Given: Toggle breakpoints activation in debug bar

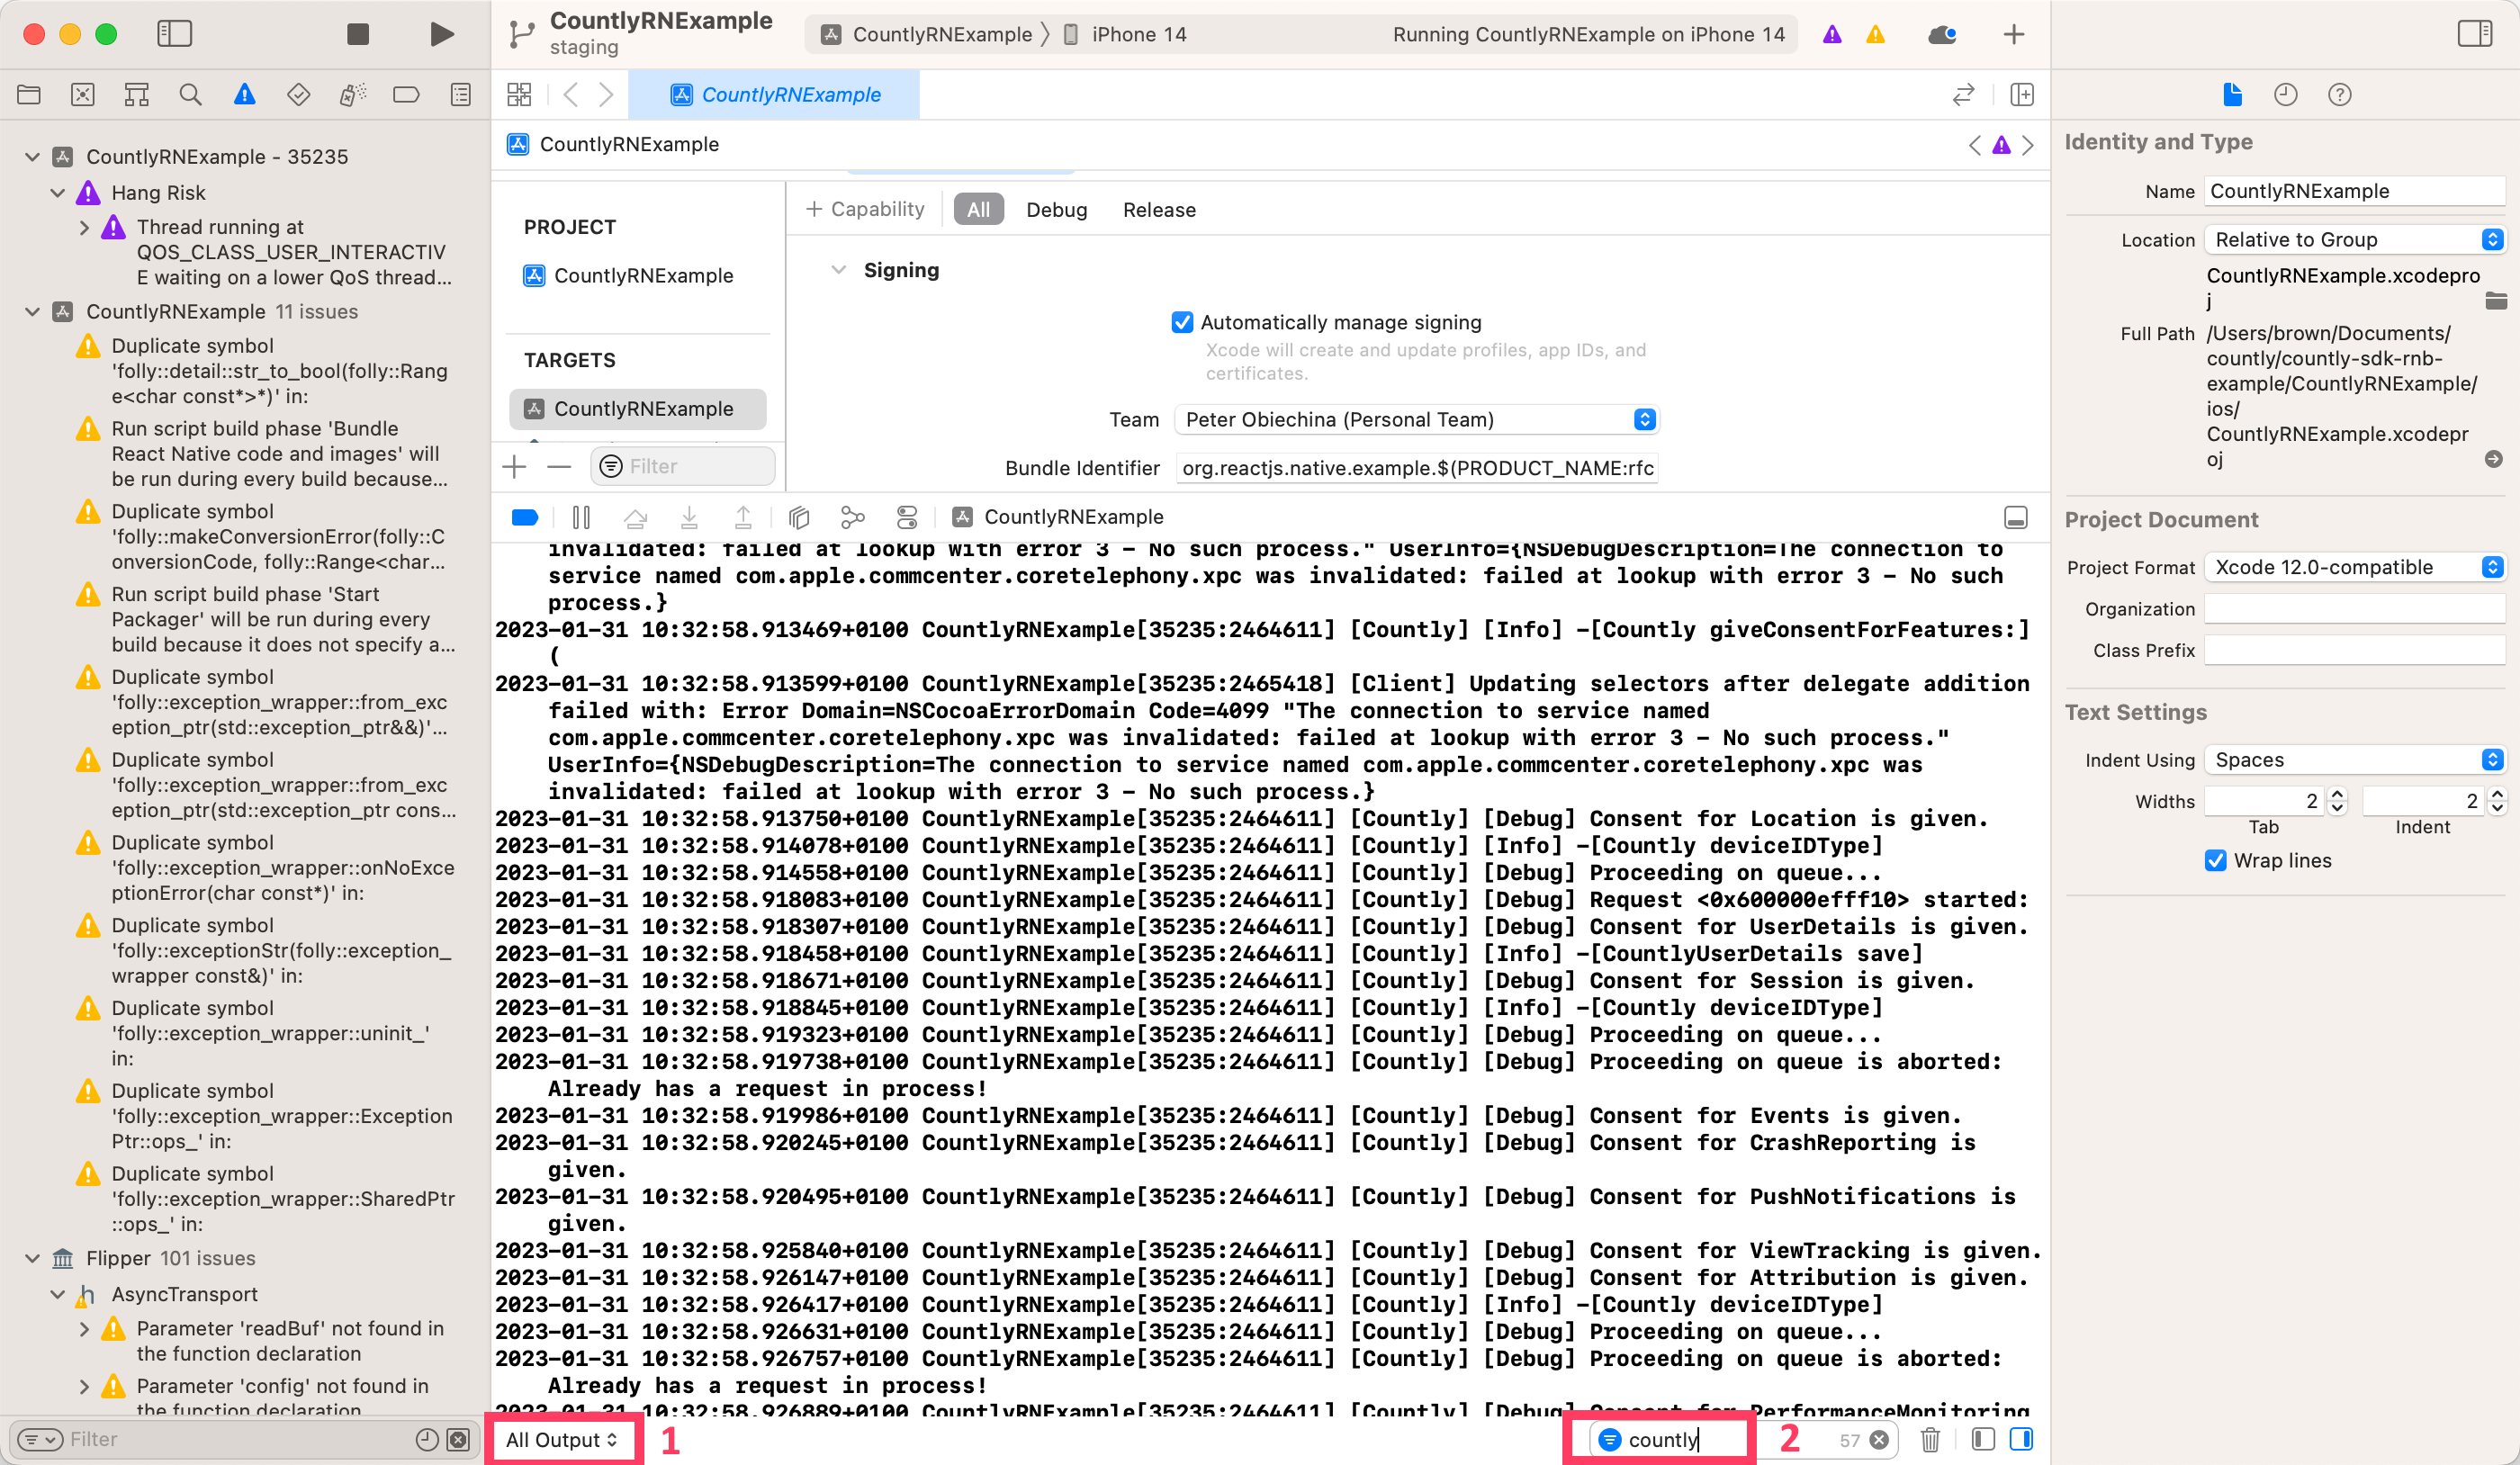Looking at the screenshot, I should tap(525, 517).
